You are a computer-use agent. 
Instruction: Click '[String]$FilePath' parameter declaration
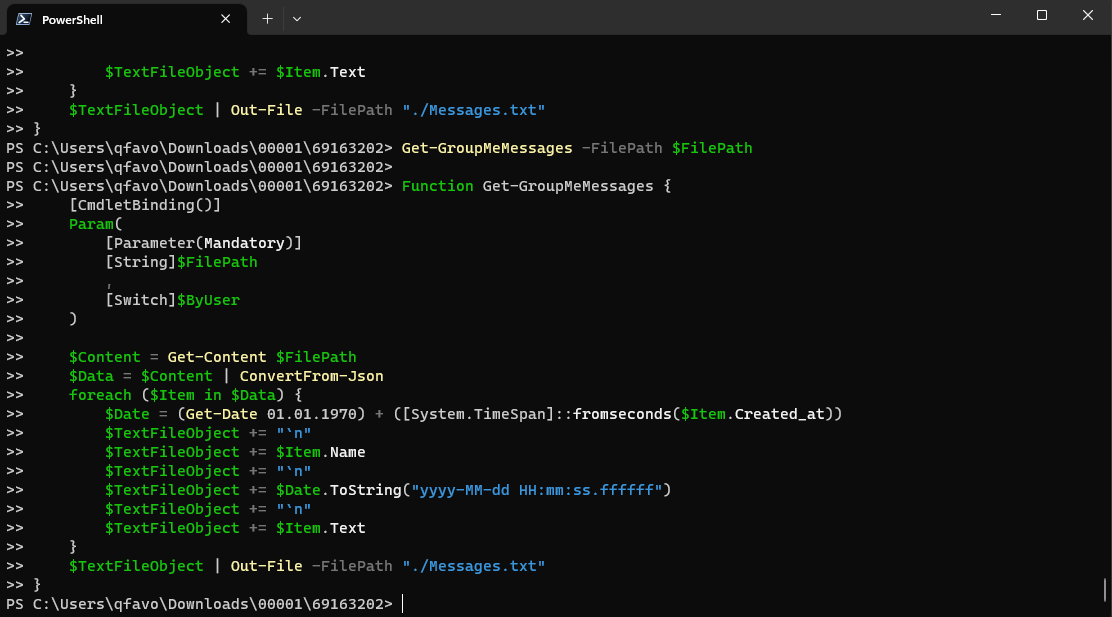click(181, 262)
